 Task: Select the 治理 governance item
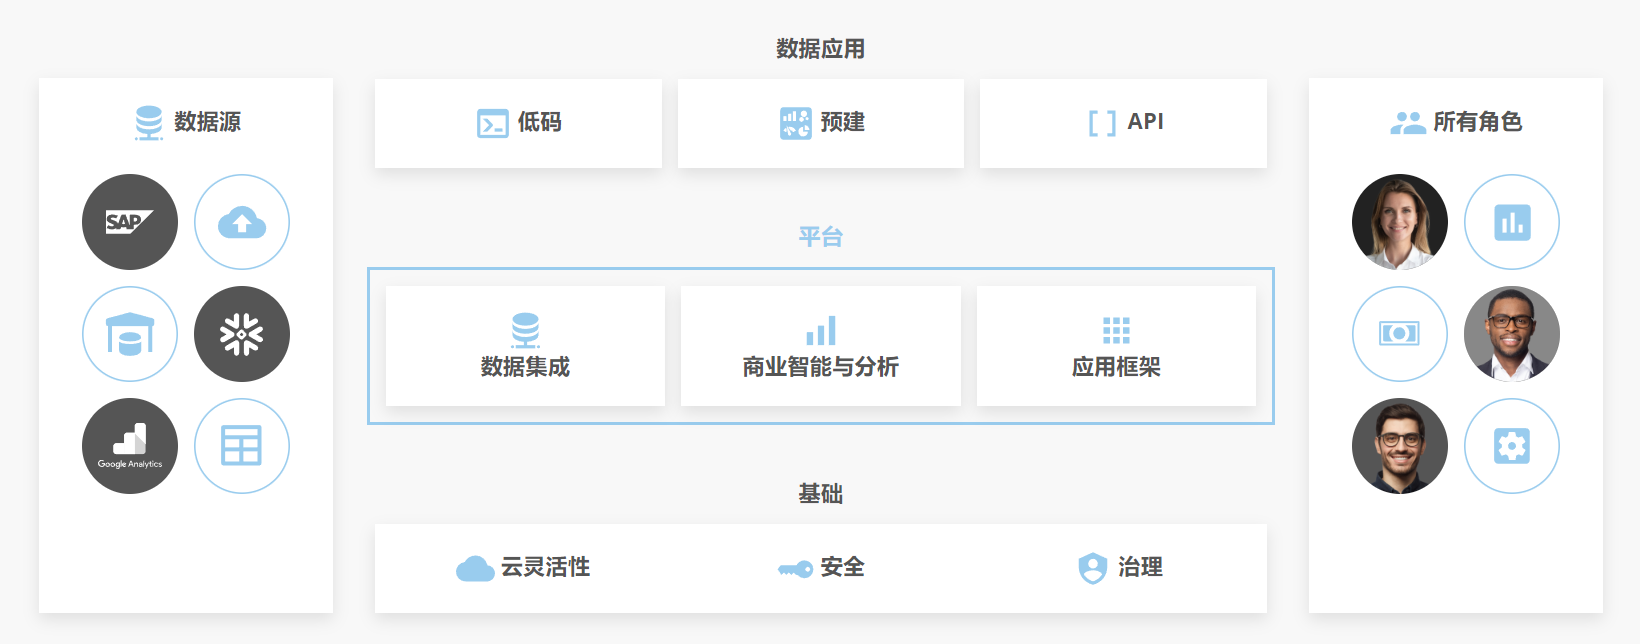[1120, 568]
